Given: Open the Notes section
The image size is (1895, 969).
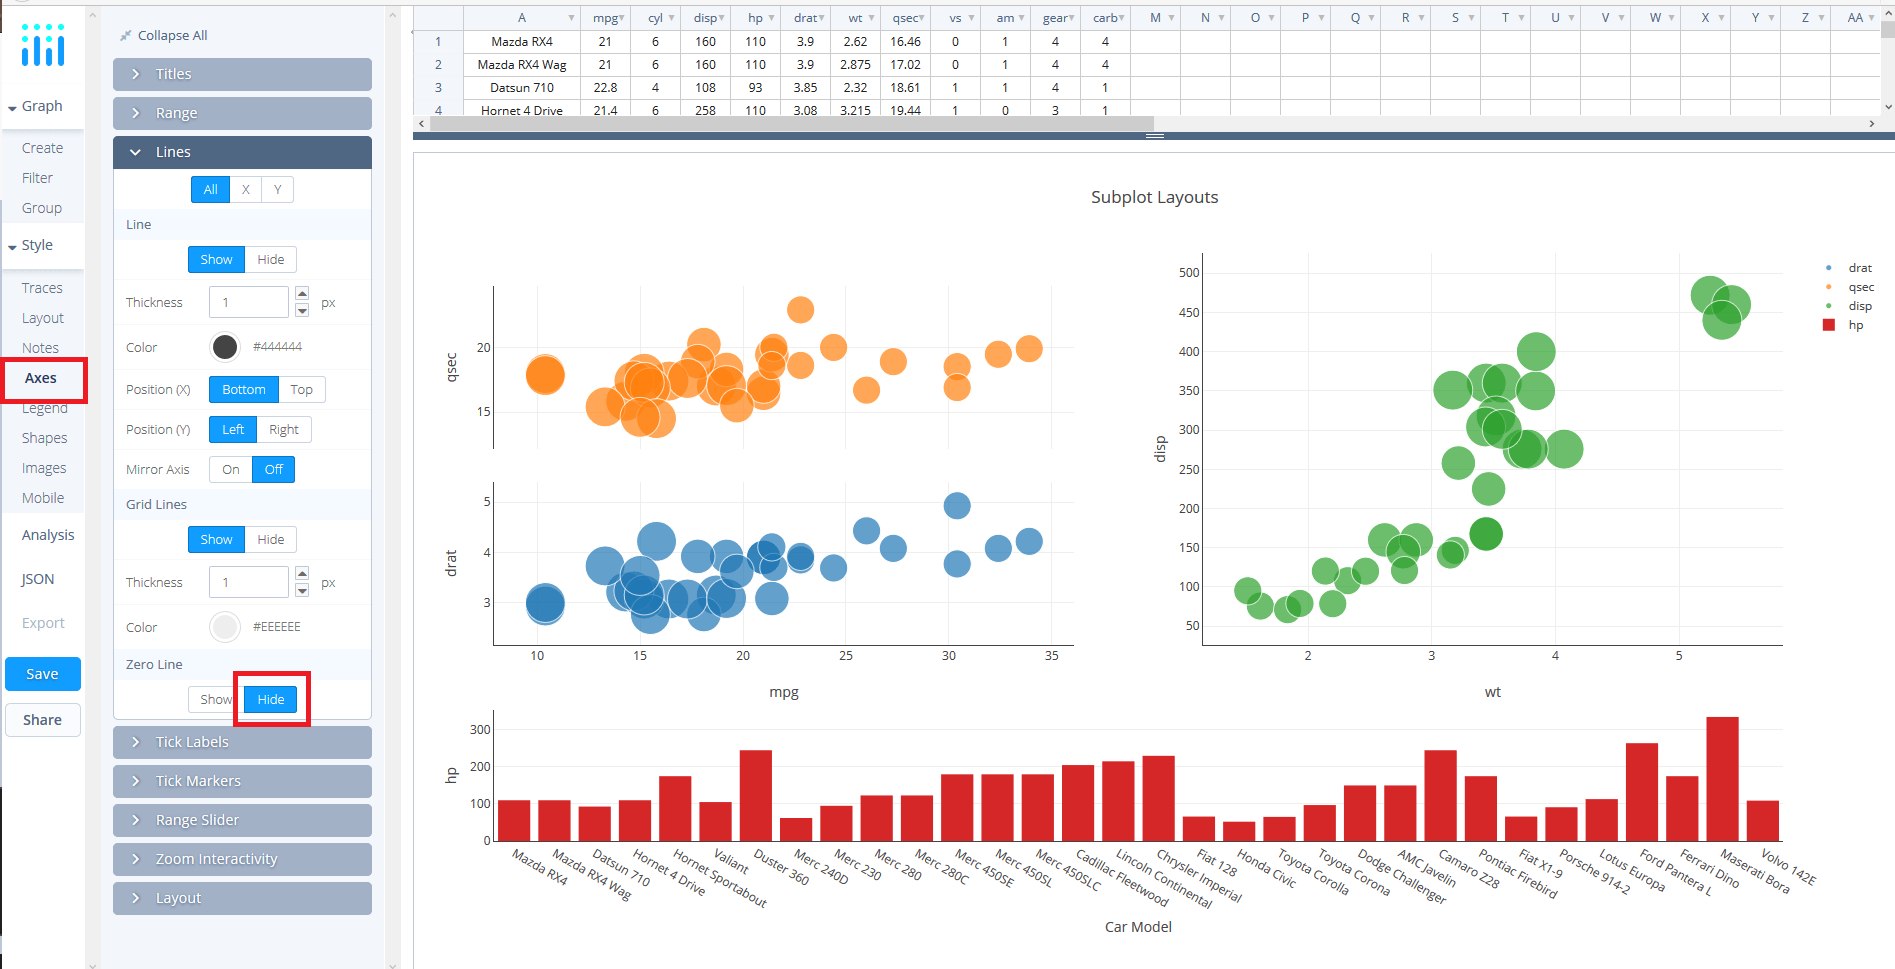Looking at the screenshot, I should click(x=41, y=347).
